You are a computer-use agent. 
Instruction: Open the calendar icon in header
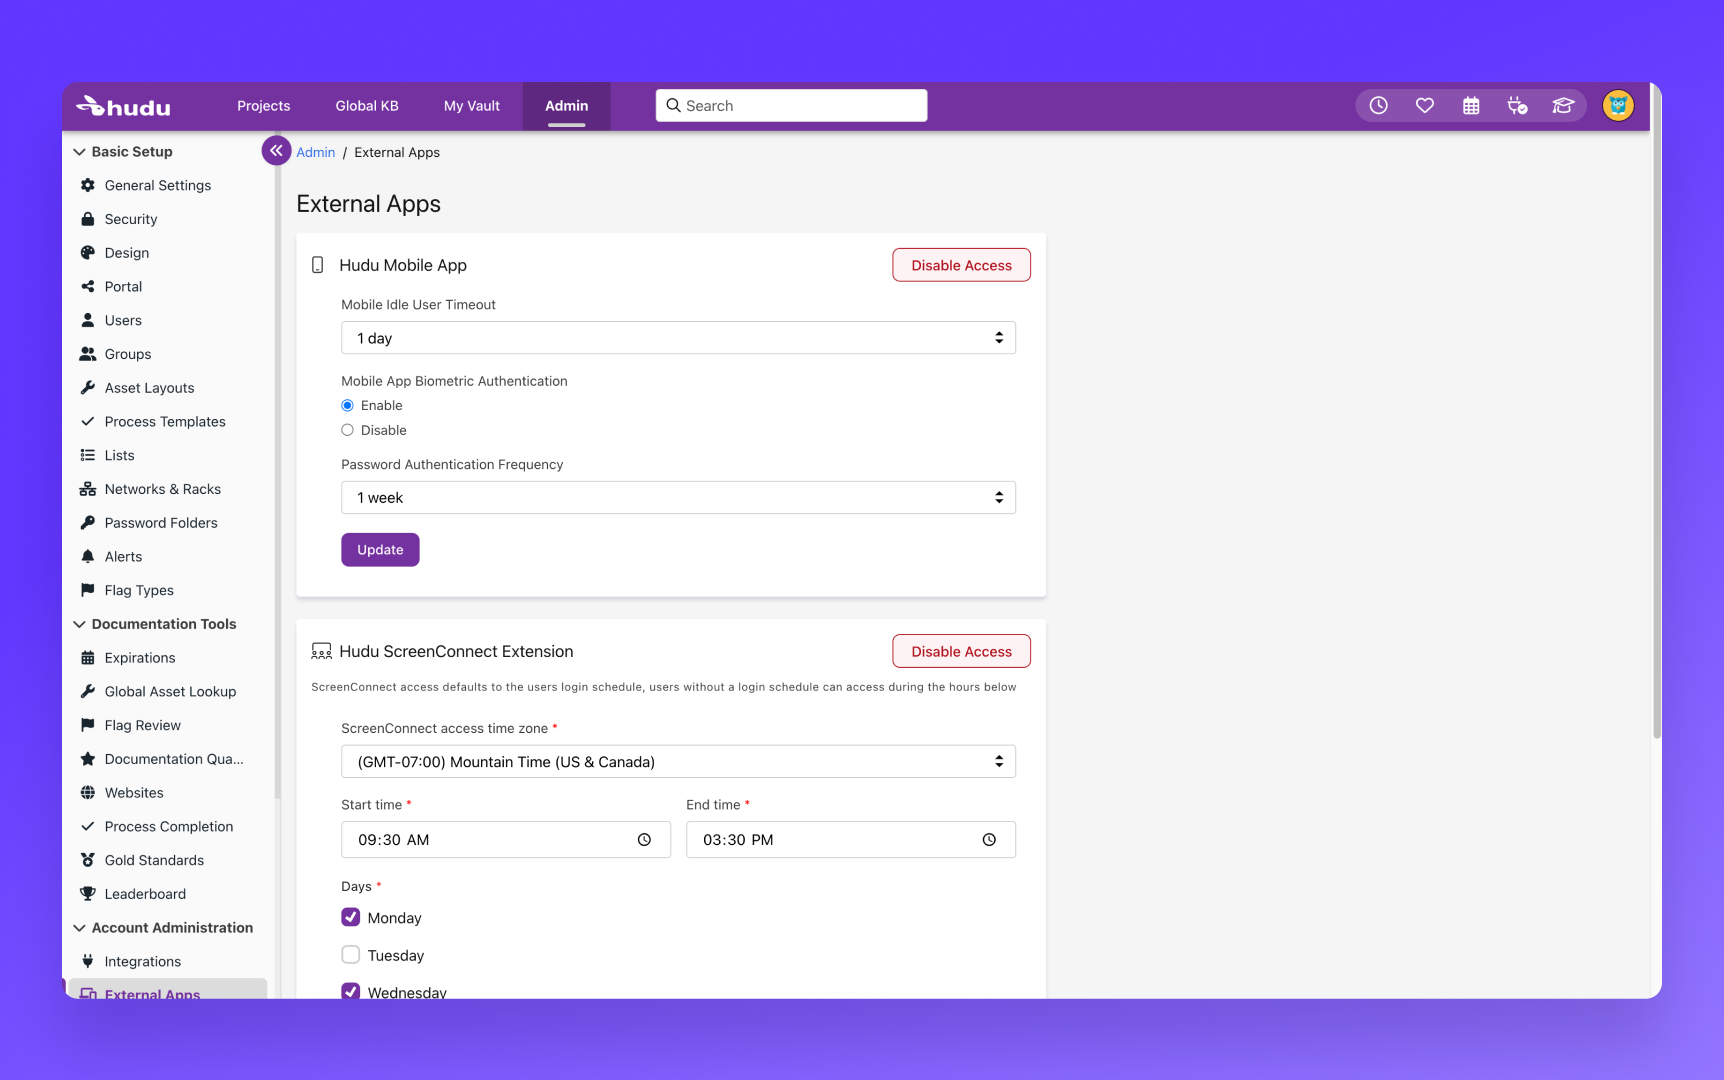(1471, 106)
